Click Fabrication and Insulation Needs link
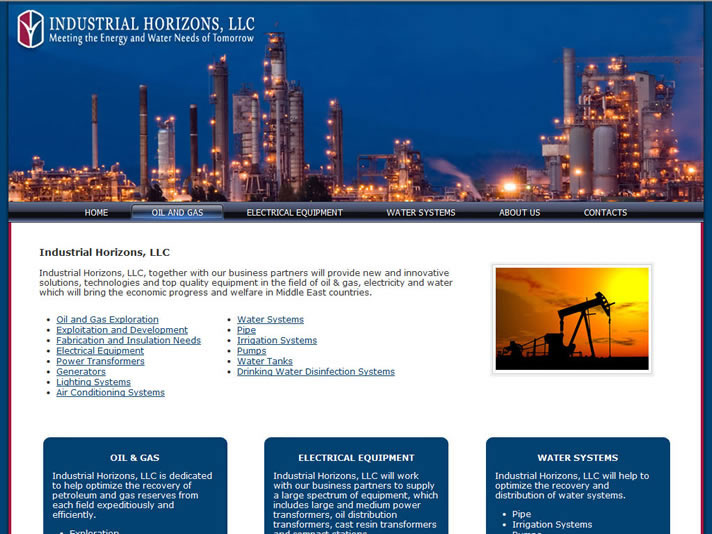712x534 pixels. [x=128, y=341]
